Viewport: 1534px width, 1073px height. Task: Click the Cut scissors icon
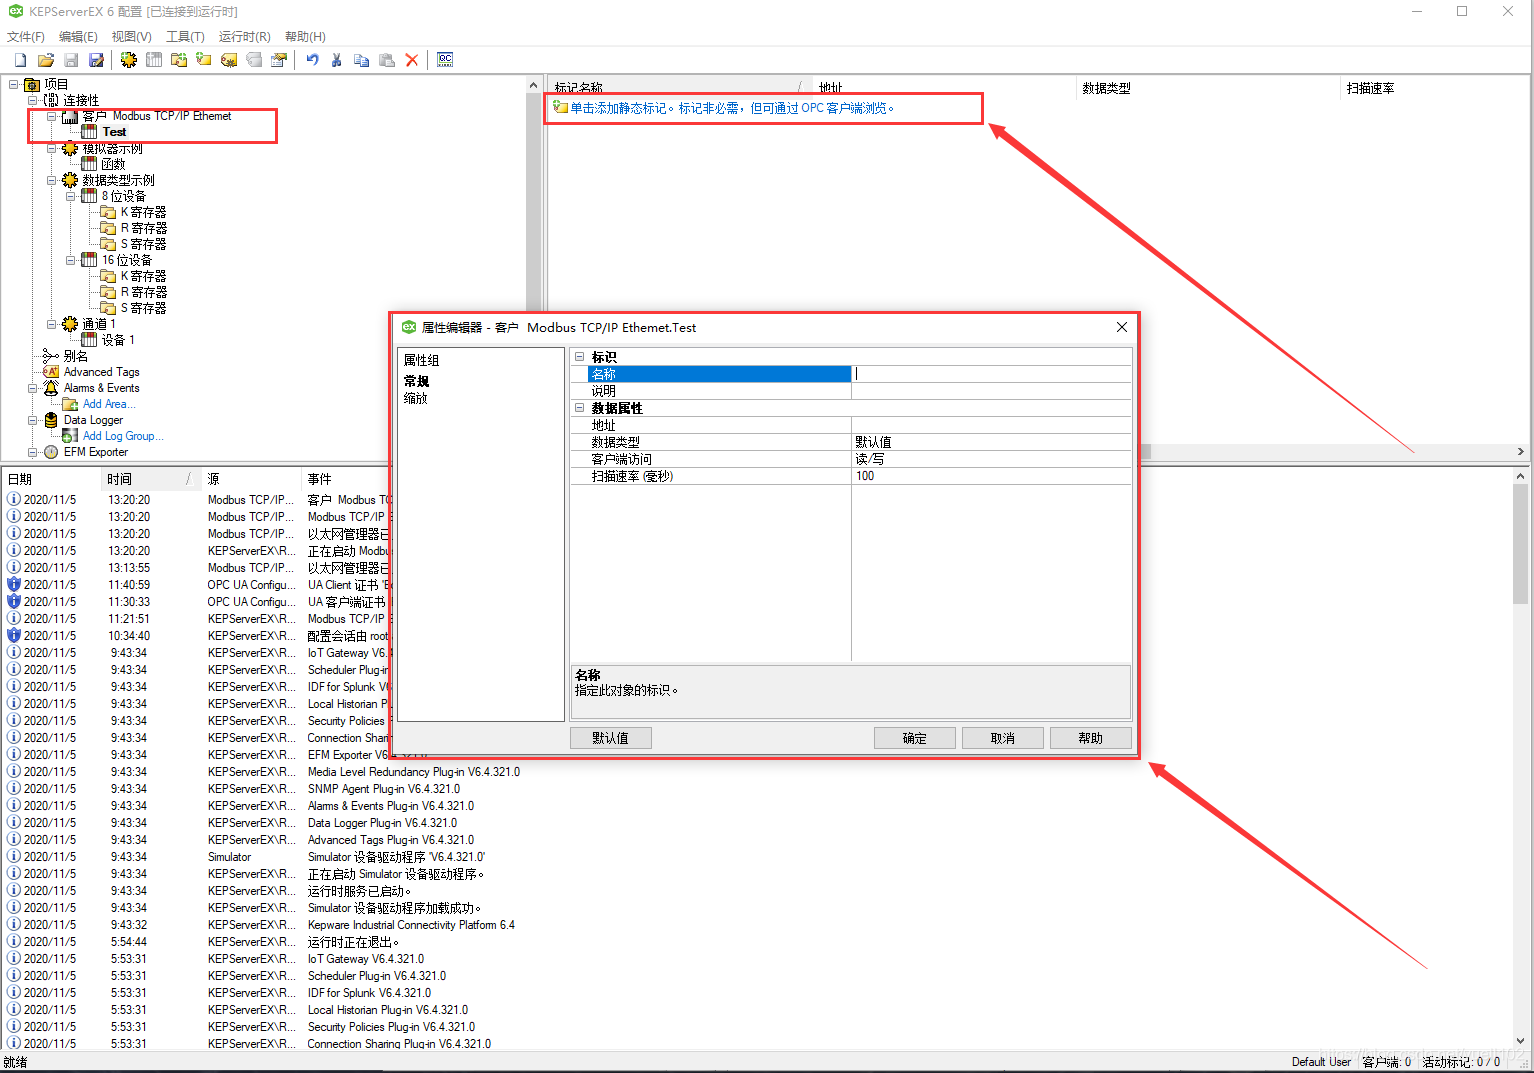point(337,60)
